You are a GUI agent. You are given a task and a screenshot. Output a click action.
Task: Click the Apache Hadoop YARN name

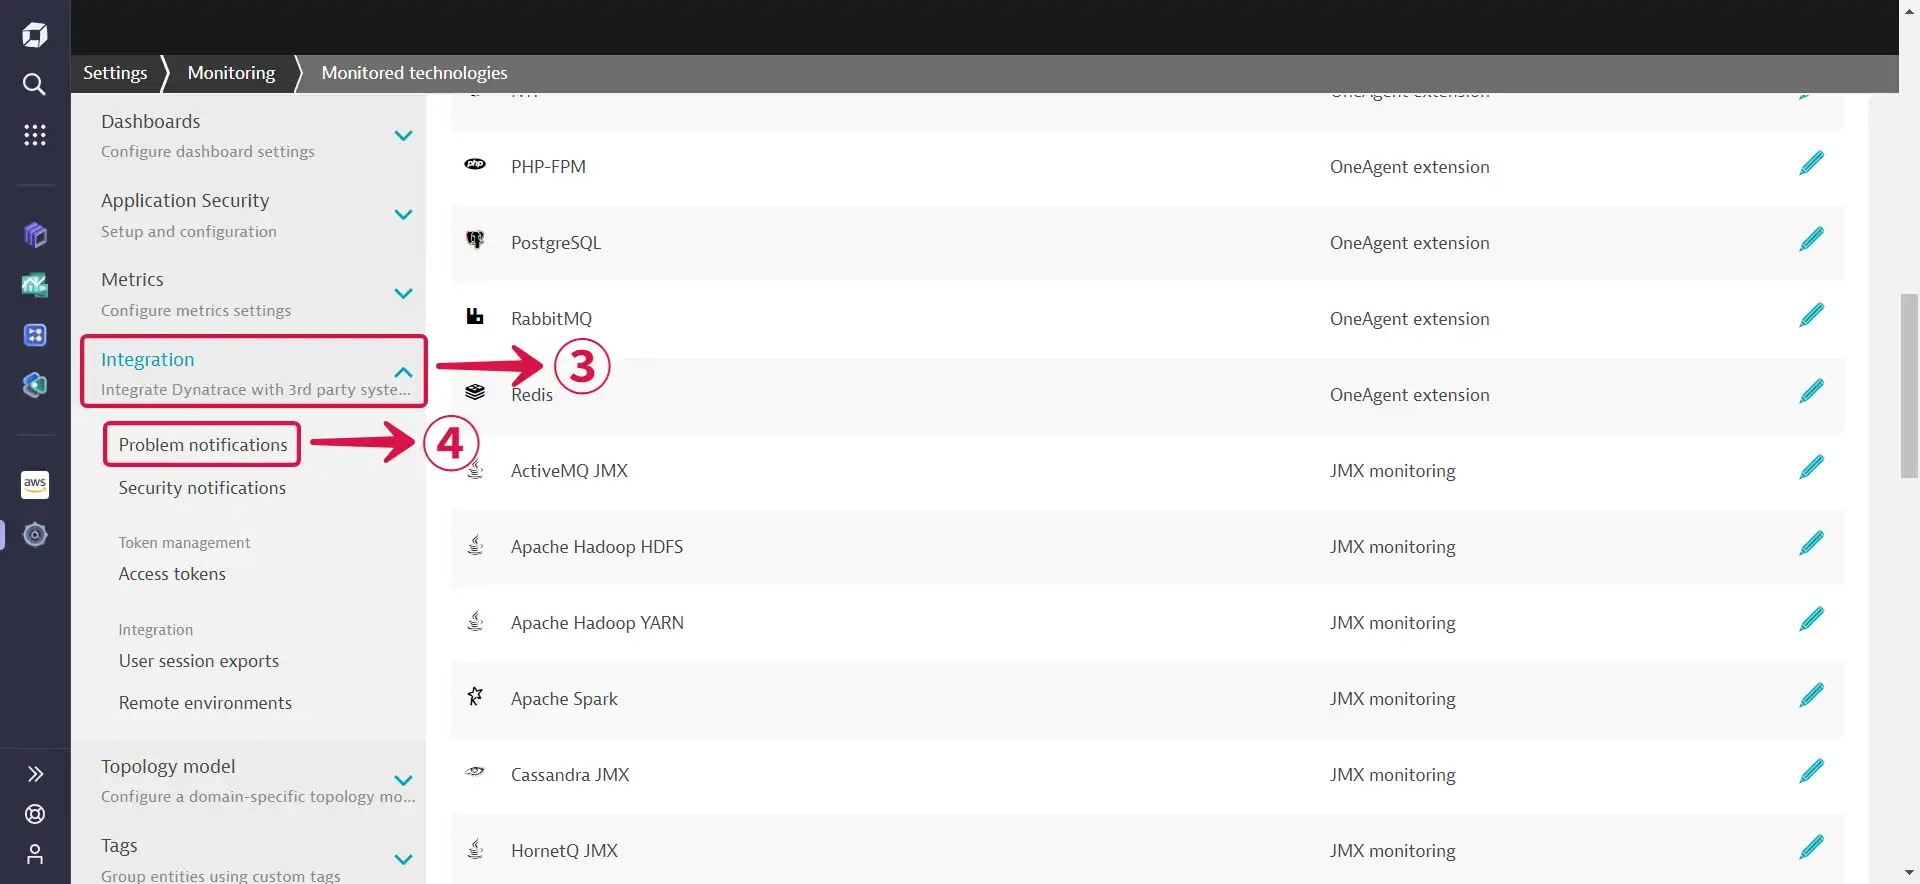(x=597, y=623)
